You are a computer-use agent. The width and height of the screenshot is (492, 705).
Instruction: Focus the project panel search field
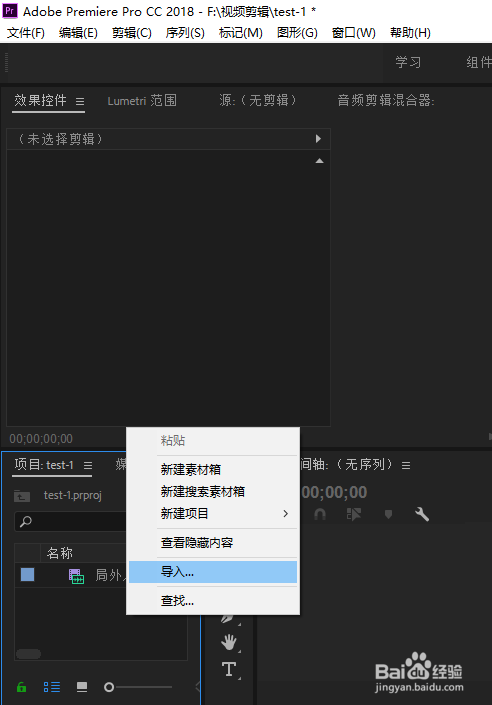(71, 522)
